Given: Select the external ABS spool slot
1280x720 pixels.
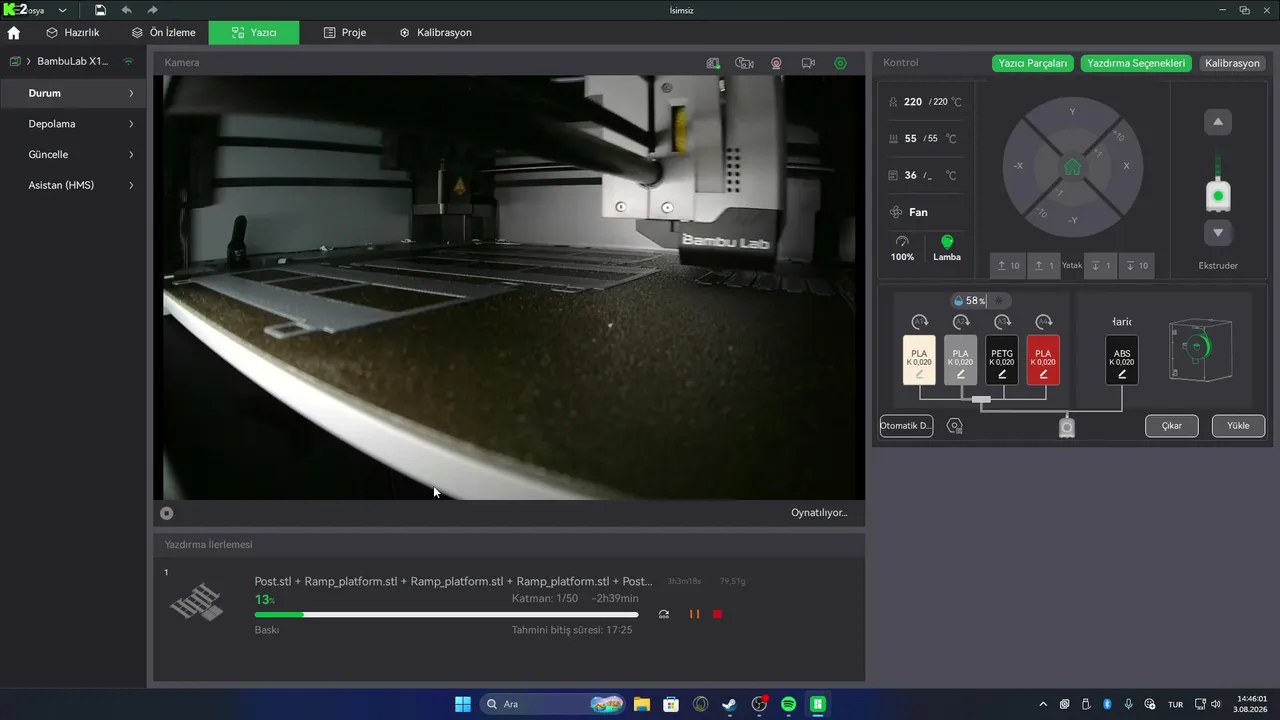Looking at the screenshot, I should [x=1122, y=360].
